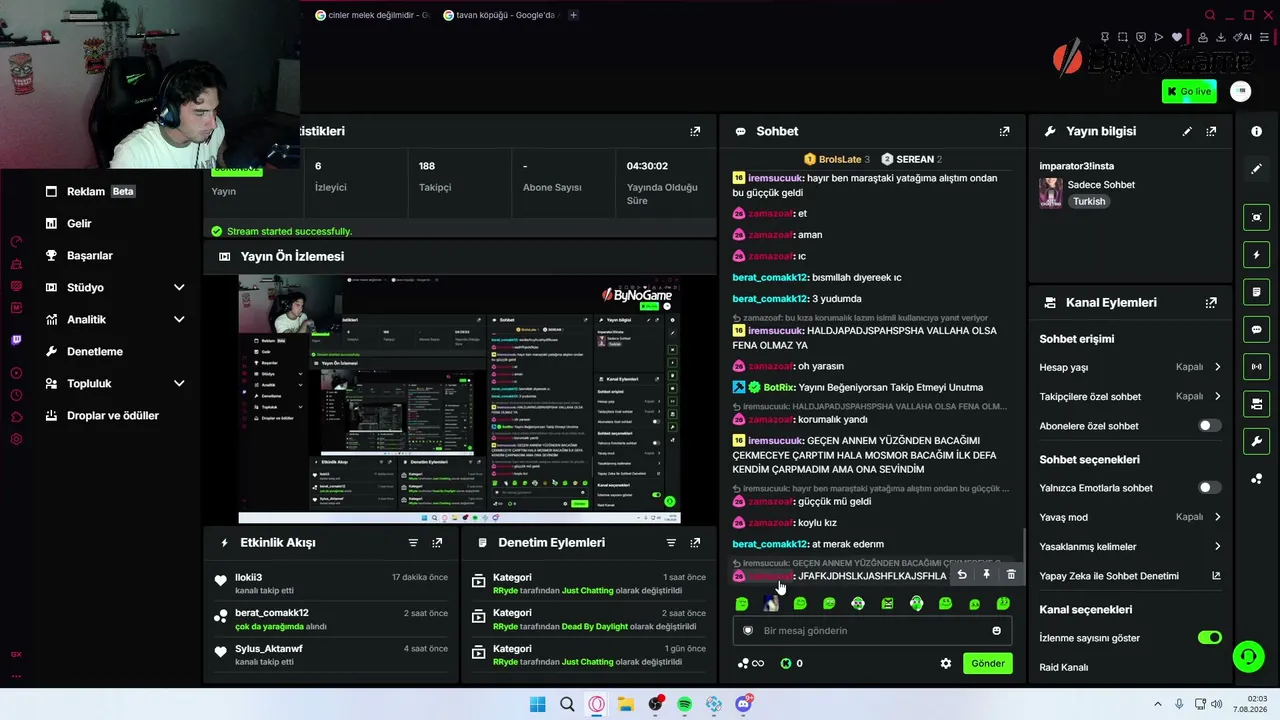Screen dimensions: 1280x720
Task: Click the Bir mesaj gönderin input field
Action: (x=872, y=630)
